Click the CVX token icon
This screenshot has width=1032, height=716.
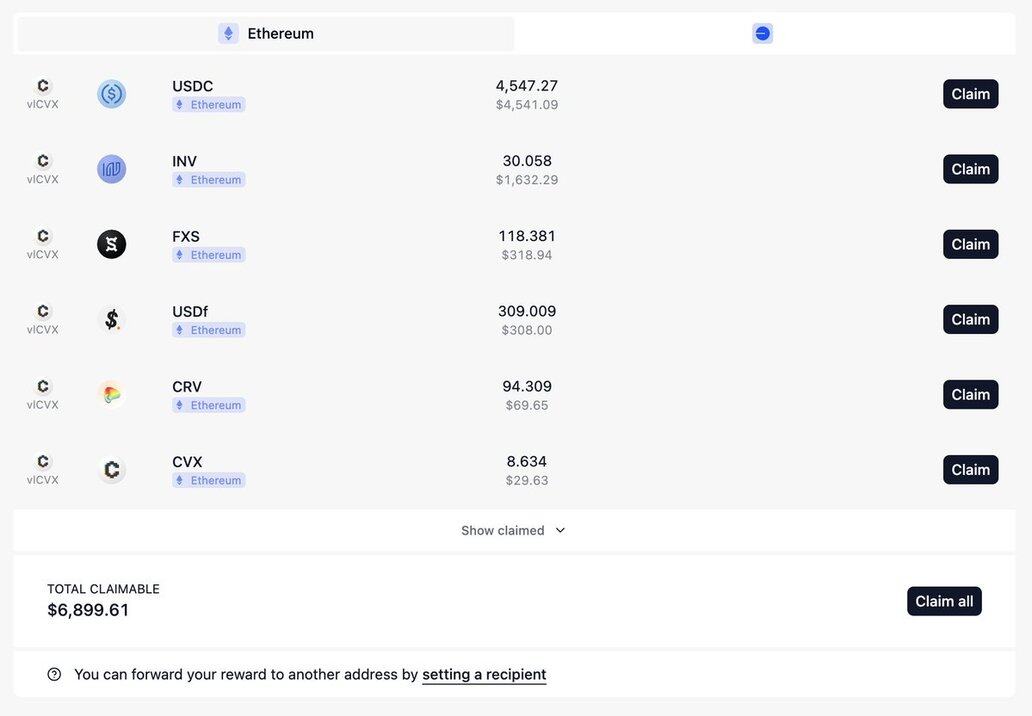pos(112,469)
